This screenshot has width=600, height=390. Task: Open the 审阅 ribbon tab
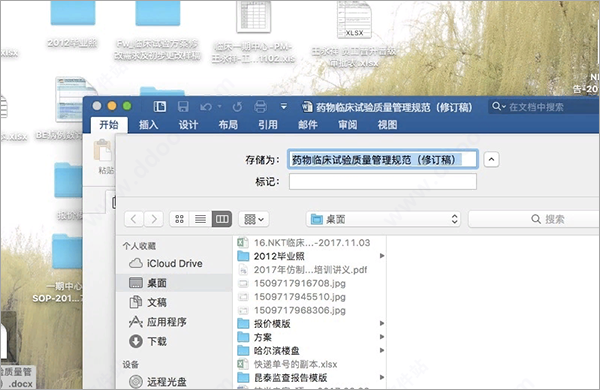point(347,125)
